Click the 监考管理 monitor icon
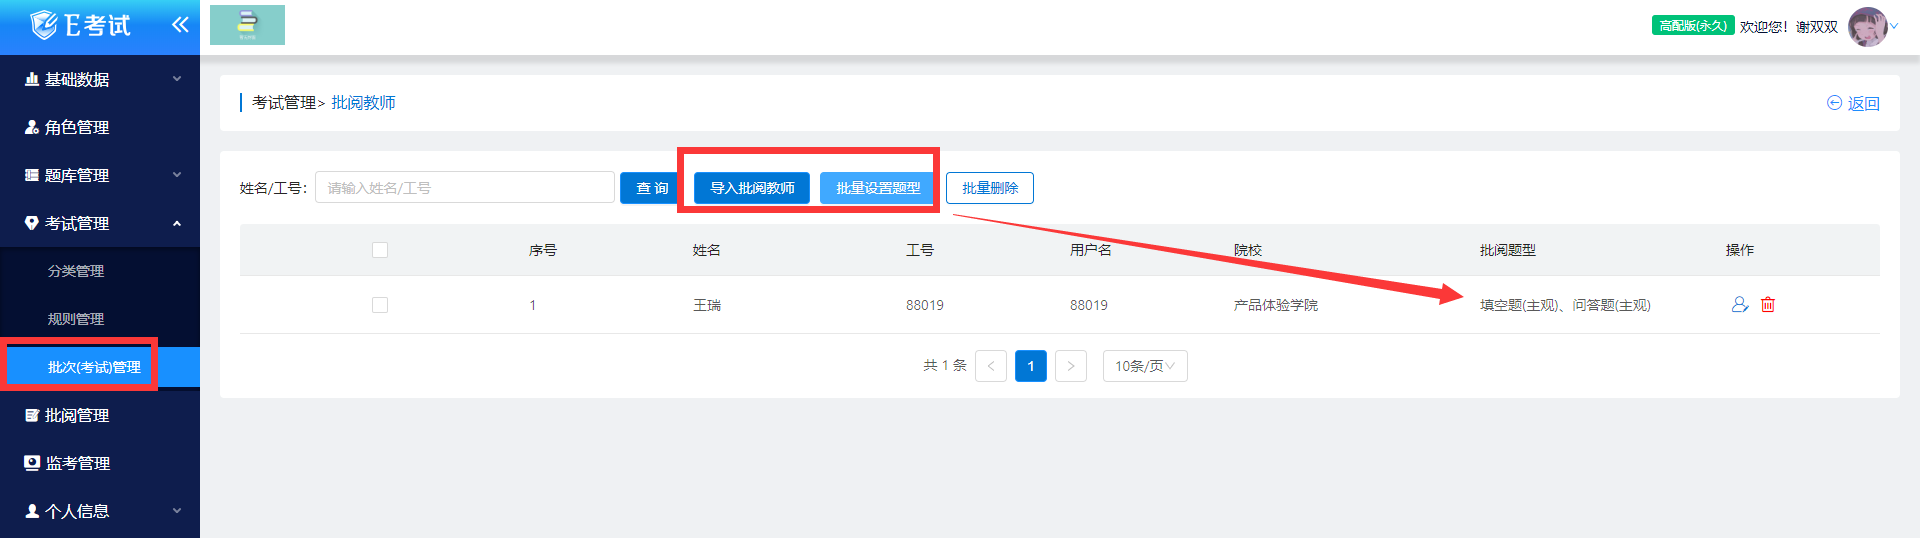The height and width of the screenshot is (538, 1920). pyautogui.click(x=32, y=463)
